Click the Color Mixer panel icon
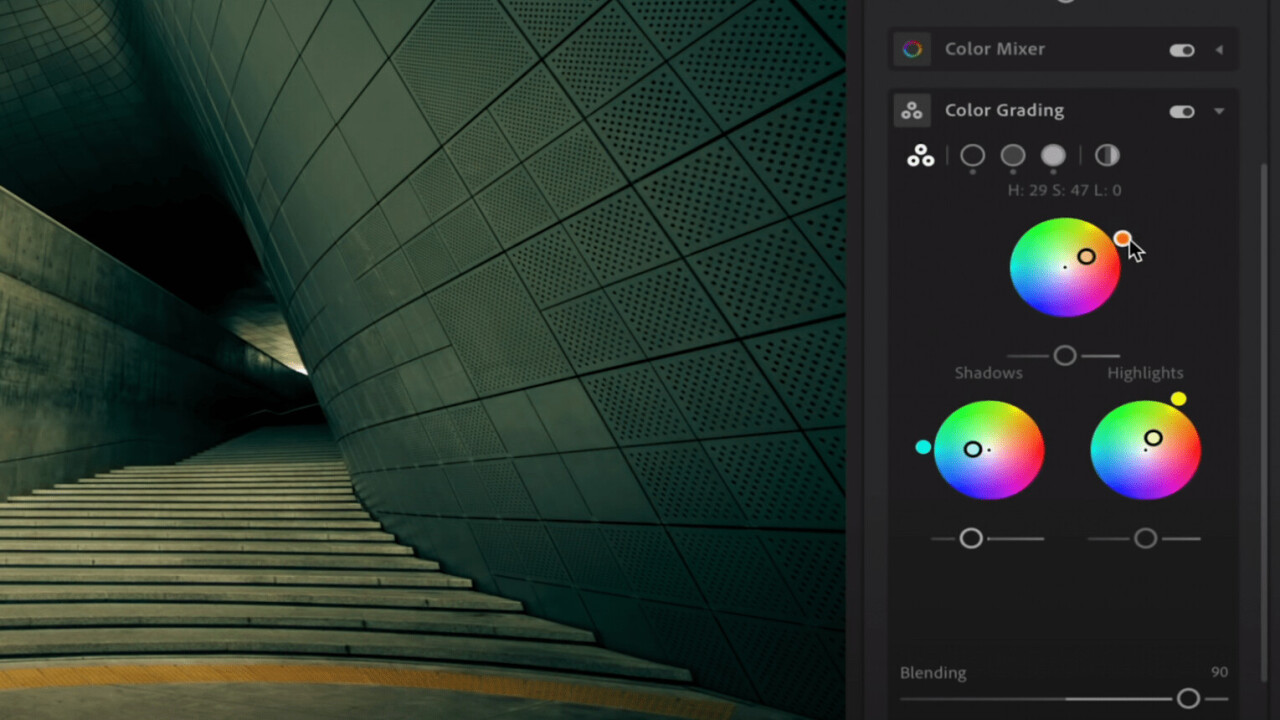This screenshot has width=1280, height=720. (911, 49)
